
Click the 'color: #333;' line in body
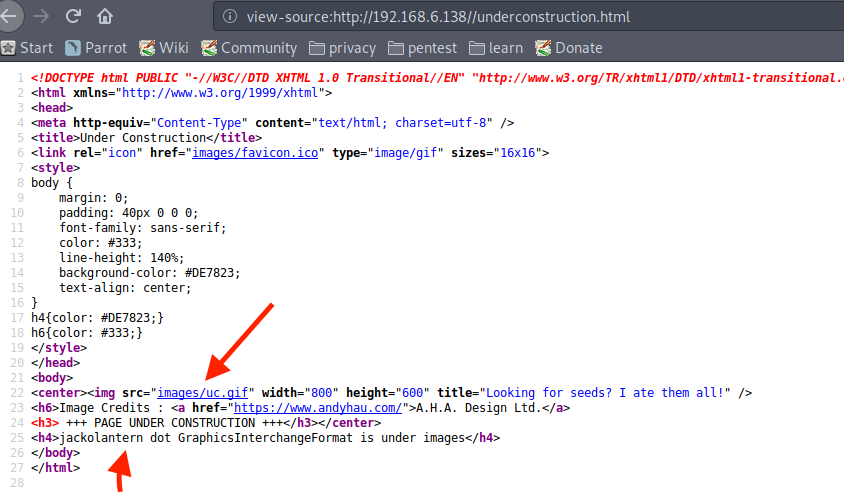[101, 243]
